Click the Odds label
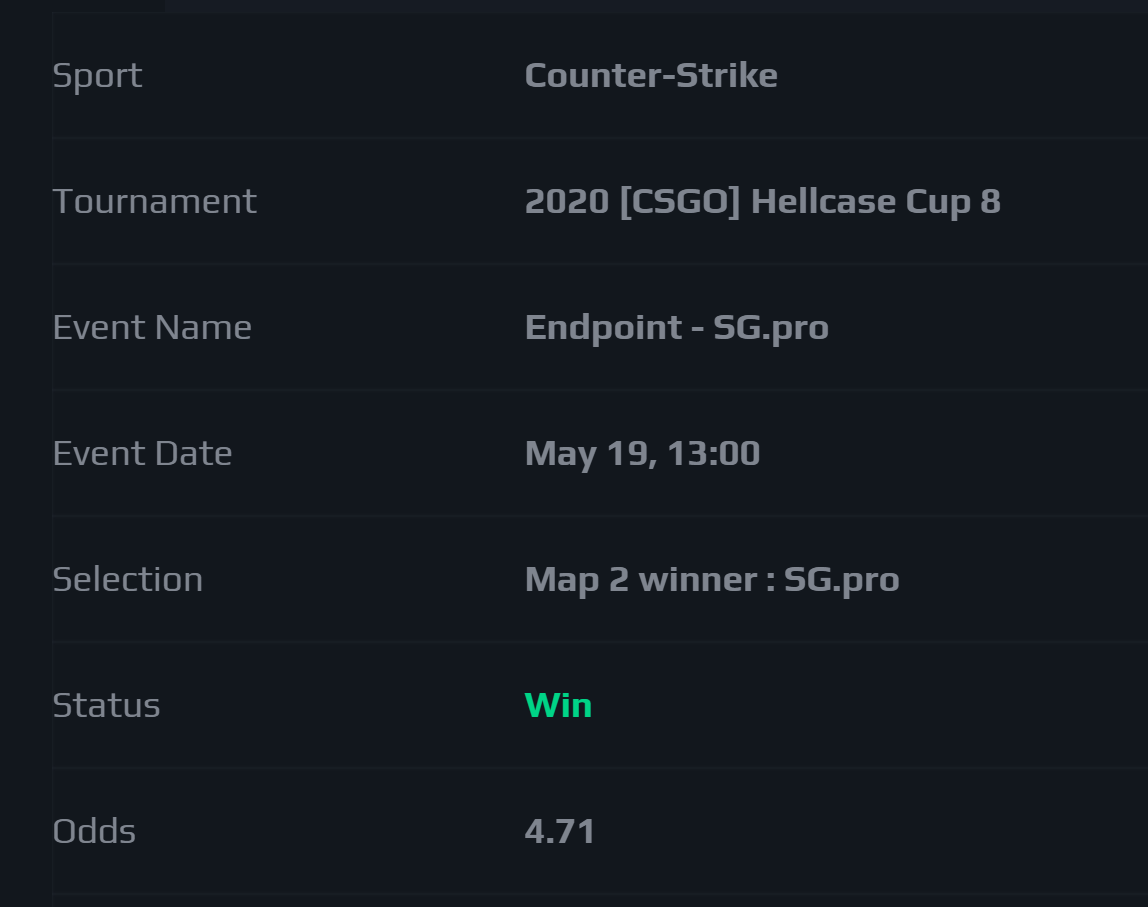The image size is (1148, 907). 94,831
